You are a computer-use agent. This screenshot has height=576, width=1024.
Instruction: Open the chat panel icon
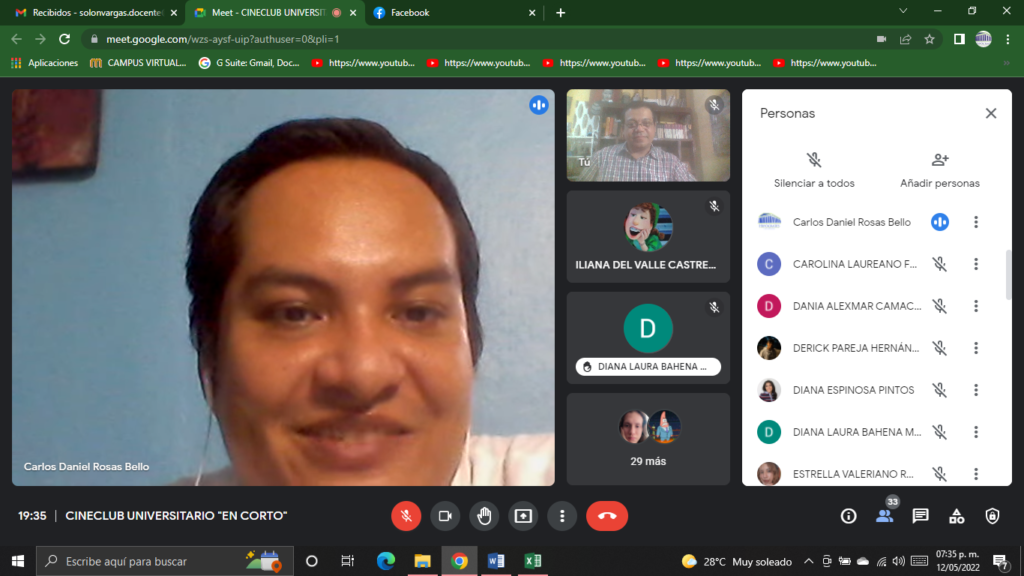[920, 516]
